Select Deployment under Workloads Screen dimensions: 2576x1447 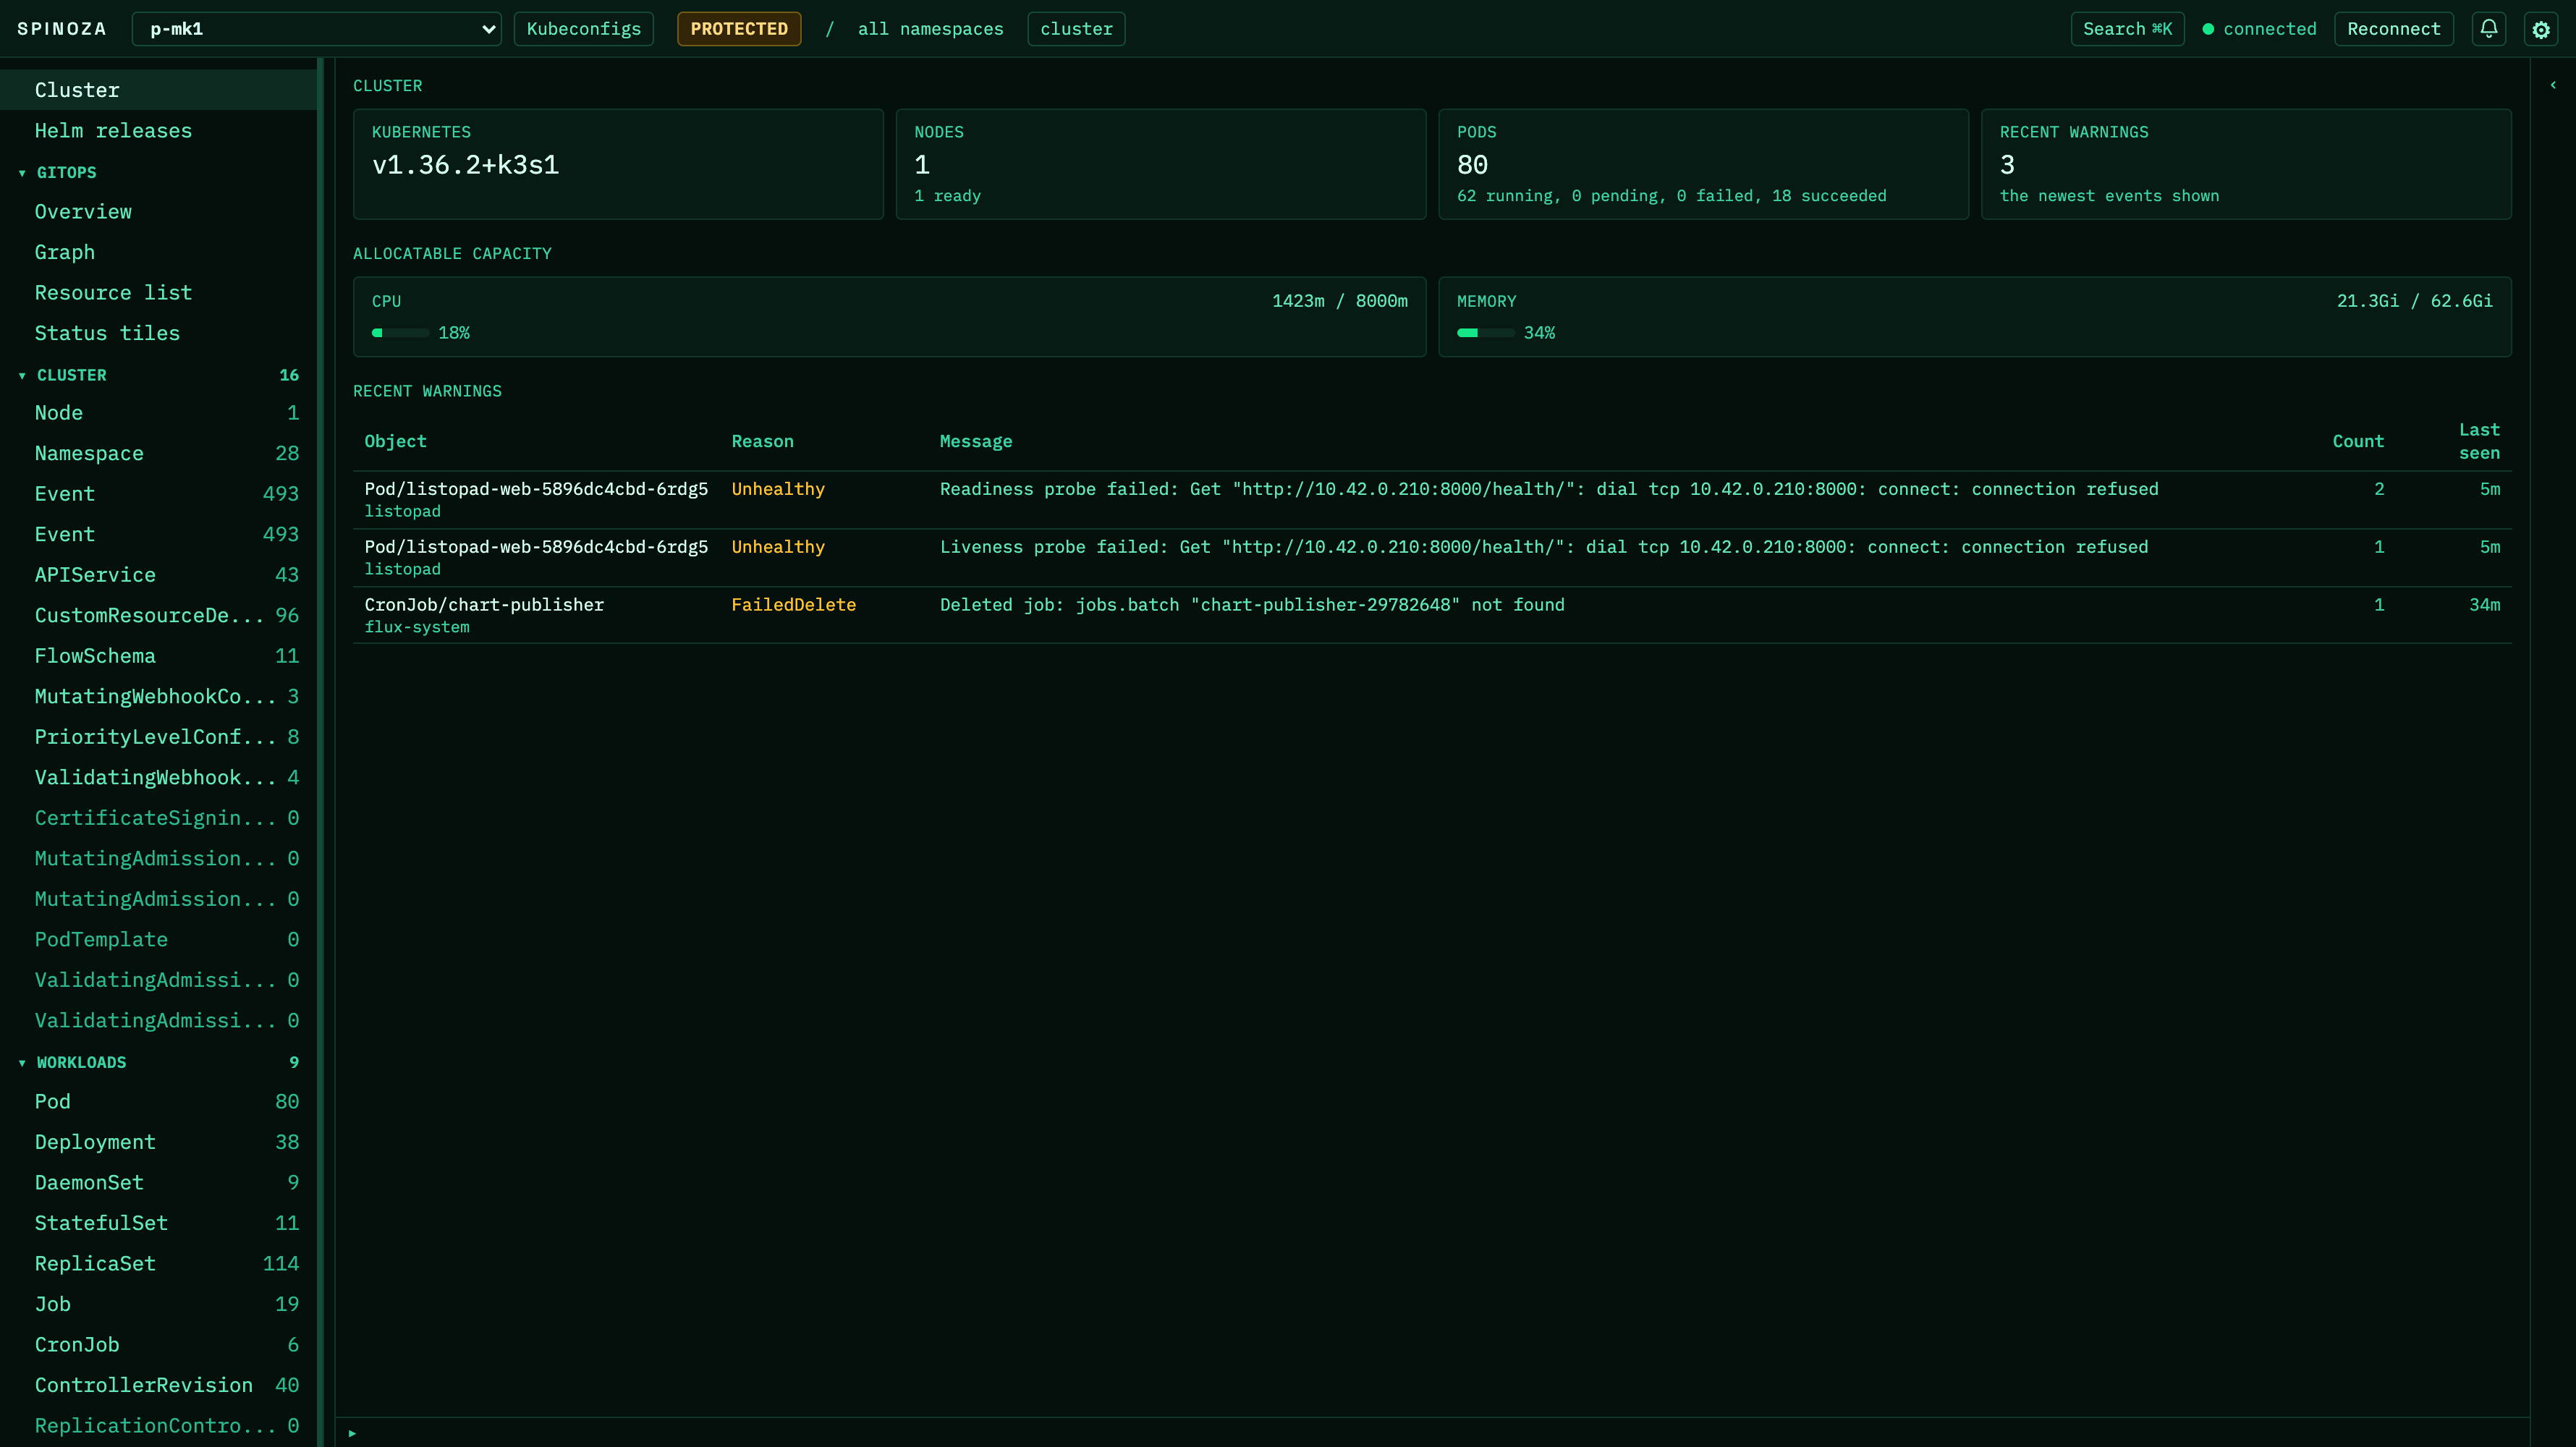158,1142
